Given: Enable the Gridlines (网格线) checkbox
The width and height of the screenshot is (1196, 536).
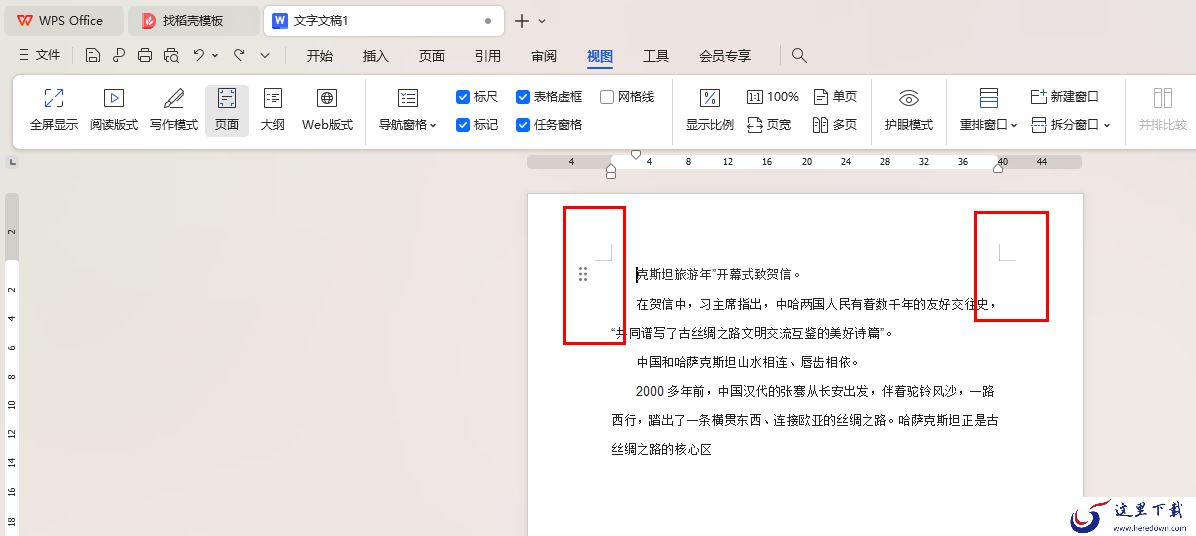Looking at the screenshot, I should pyautogui.click(x=607, y=97).
